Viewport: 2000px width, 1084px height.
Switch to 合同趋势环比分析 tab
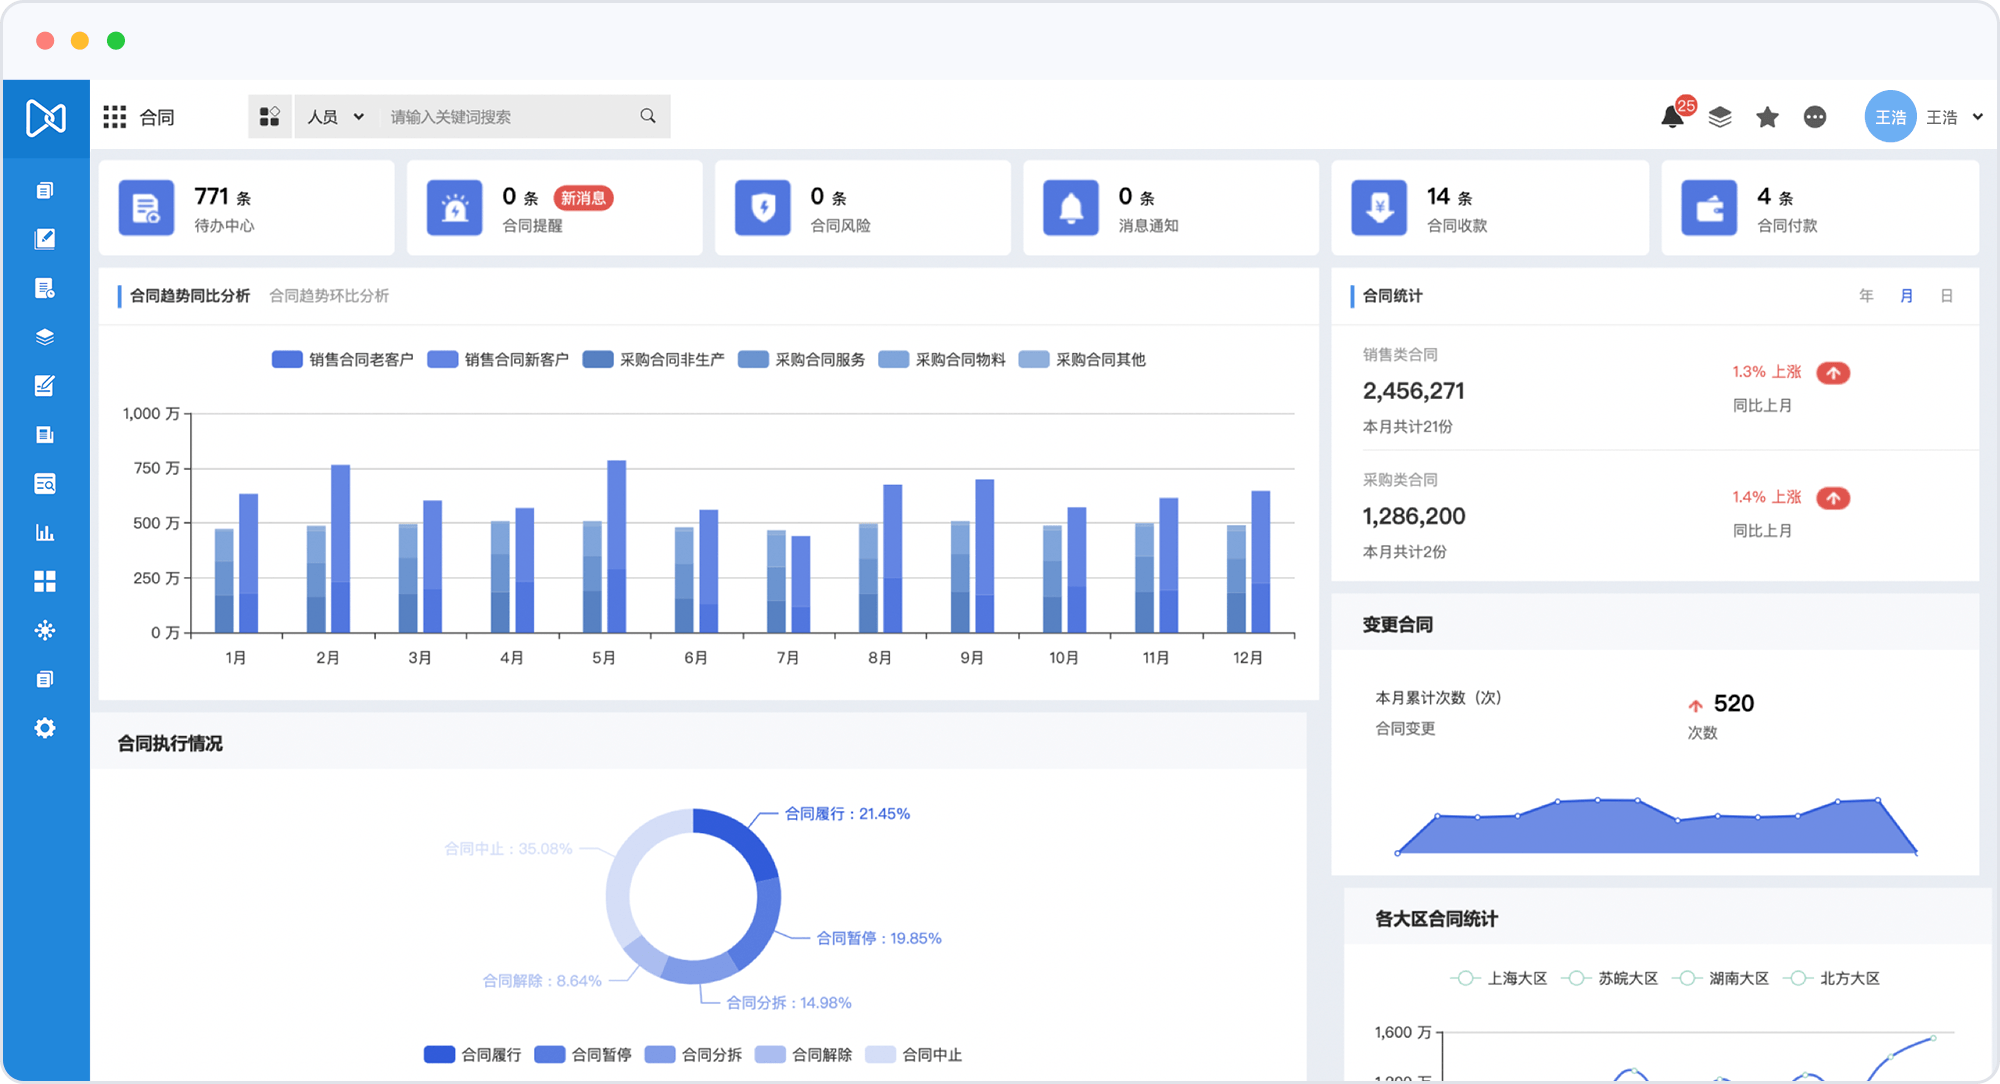click(329, 296)
